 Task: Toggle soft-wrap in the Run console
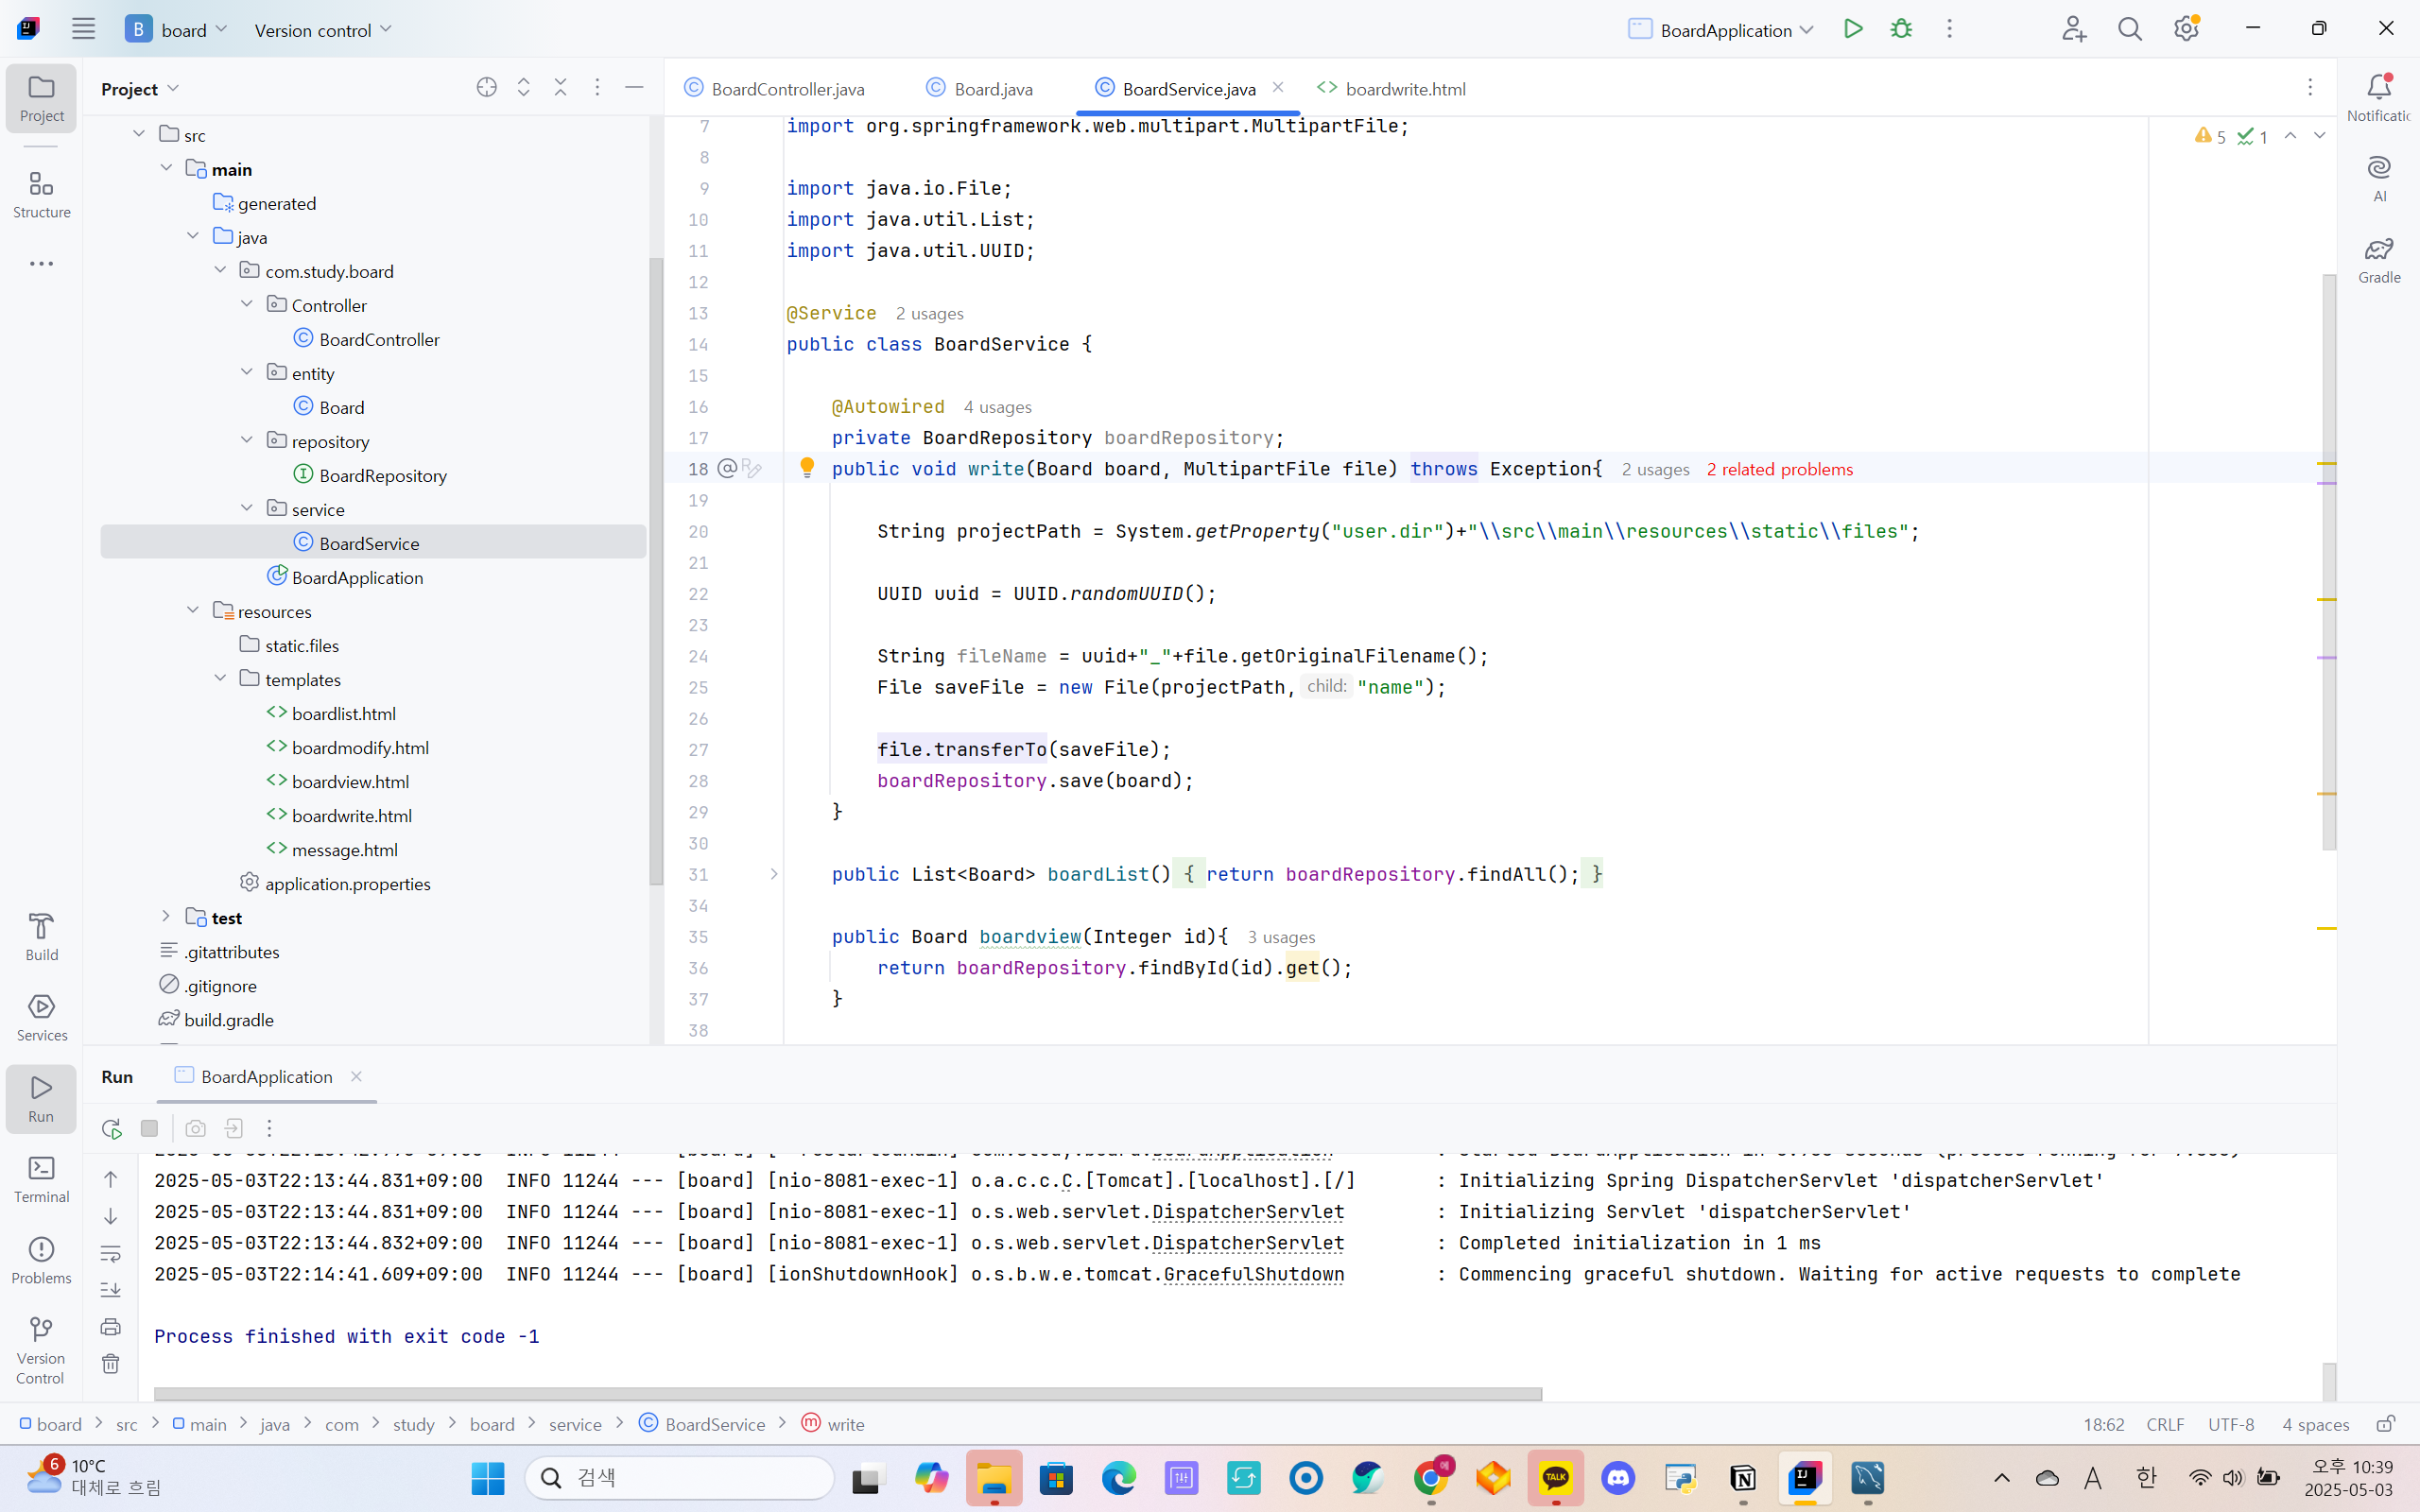coord(111,1253)
